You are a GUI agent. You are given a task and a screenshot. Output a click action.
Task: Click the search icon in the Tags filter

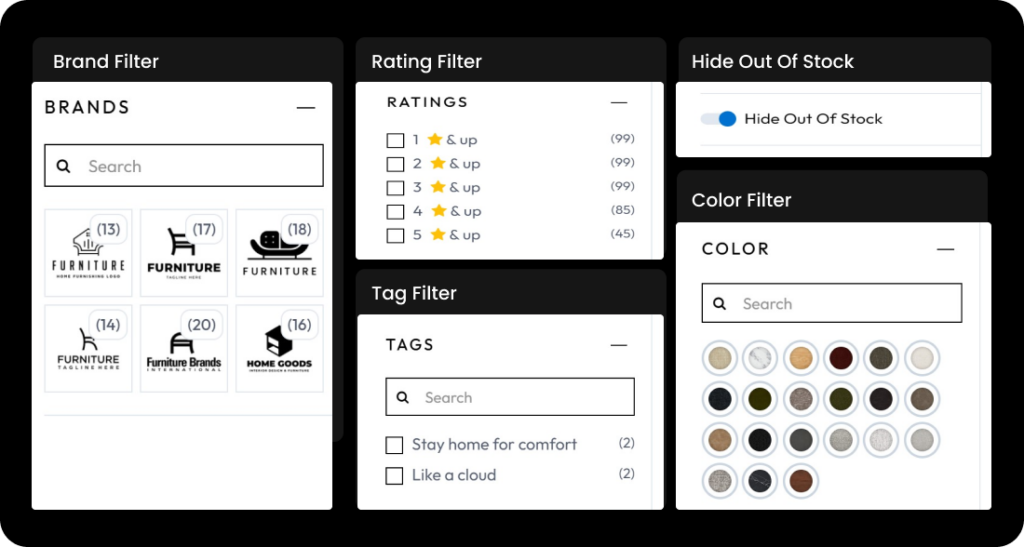[403, 397]
